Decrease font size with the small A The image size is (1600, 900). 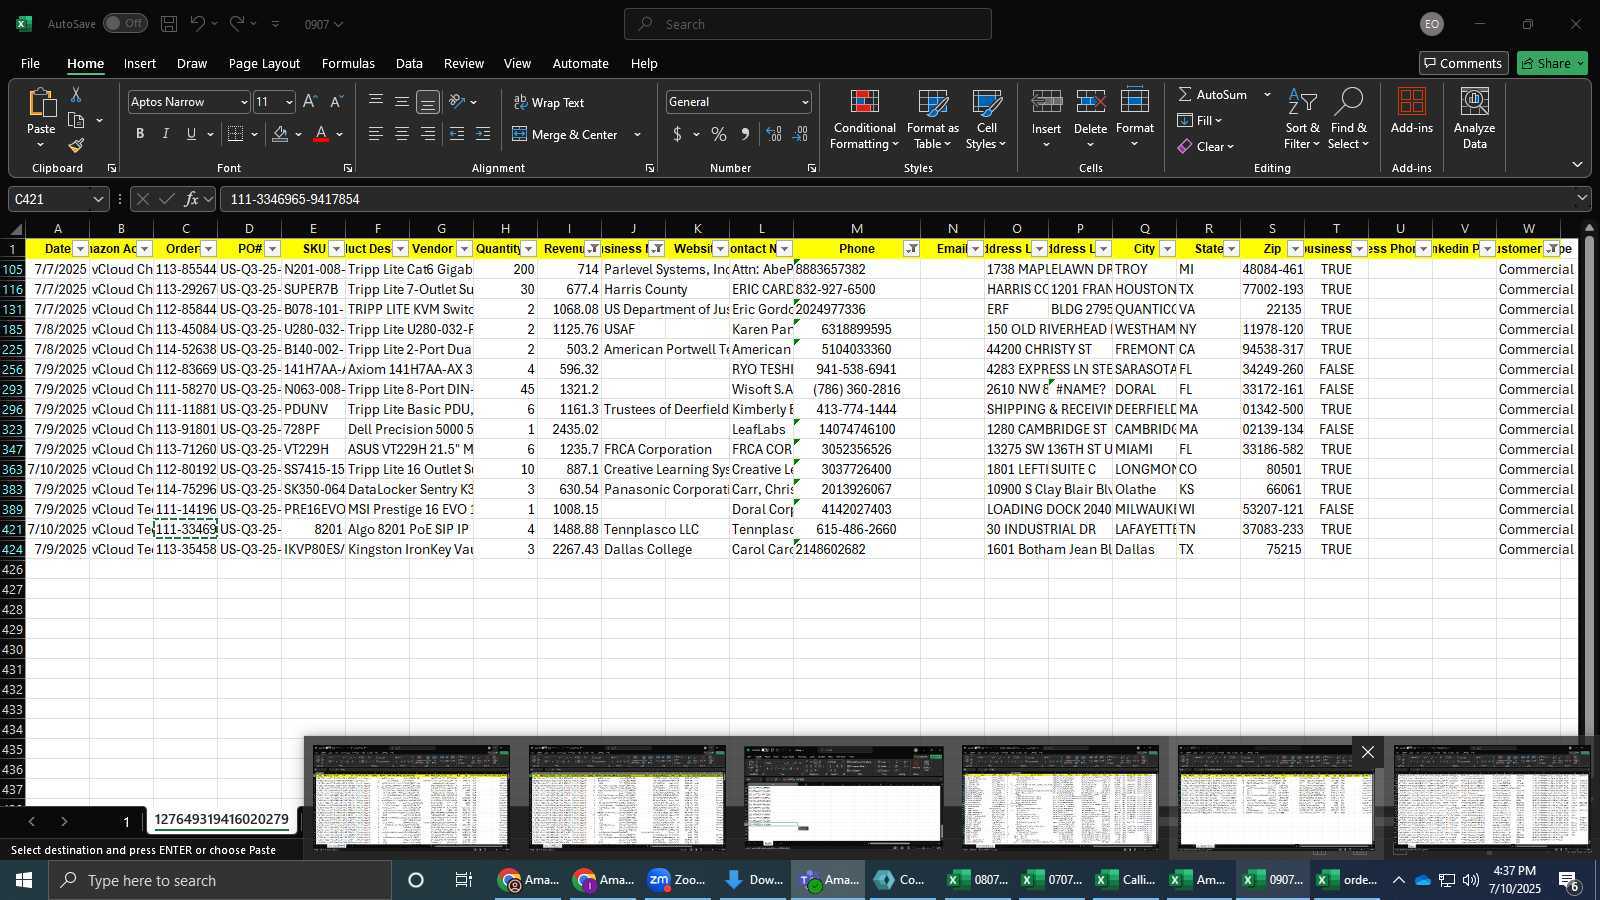pos(336,102)
